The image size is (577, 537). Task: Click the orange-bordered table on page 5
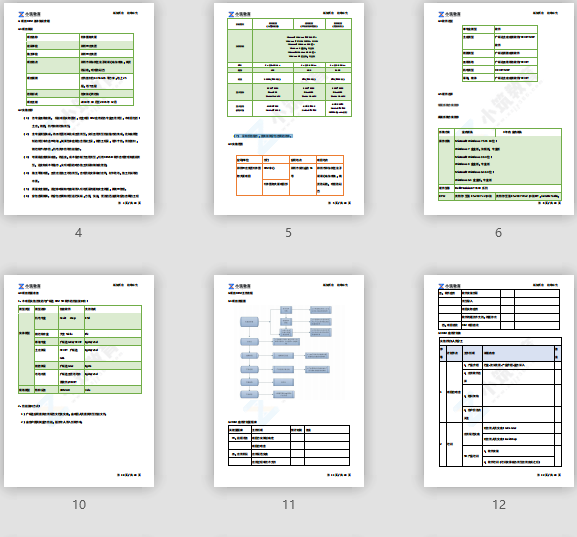click(x=290, y=175)
